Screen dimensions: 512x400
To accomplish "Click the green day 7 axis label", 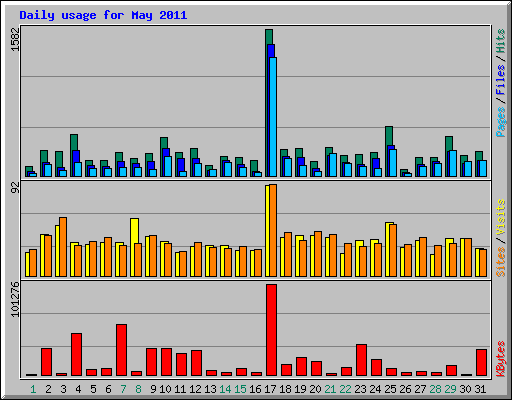I will 123,389.
